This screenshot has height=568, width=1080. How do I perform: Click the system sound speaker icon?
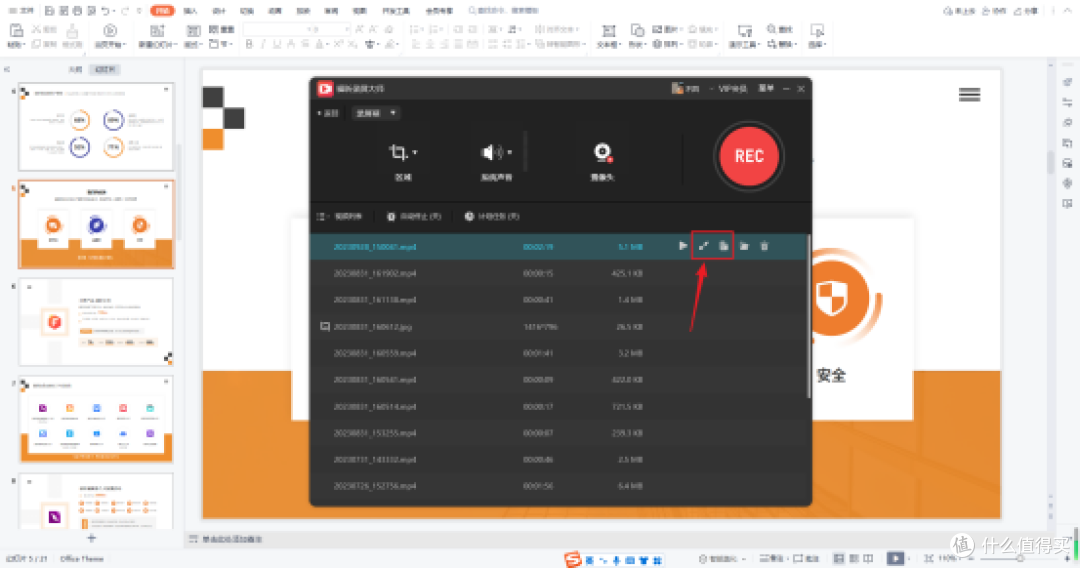491,152
